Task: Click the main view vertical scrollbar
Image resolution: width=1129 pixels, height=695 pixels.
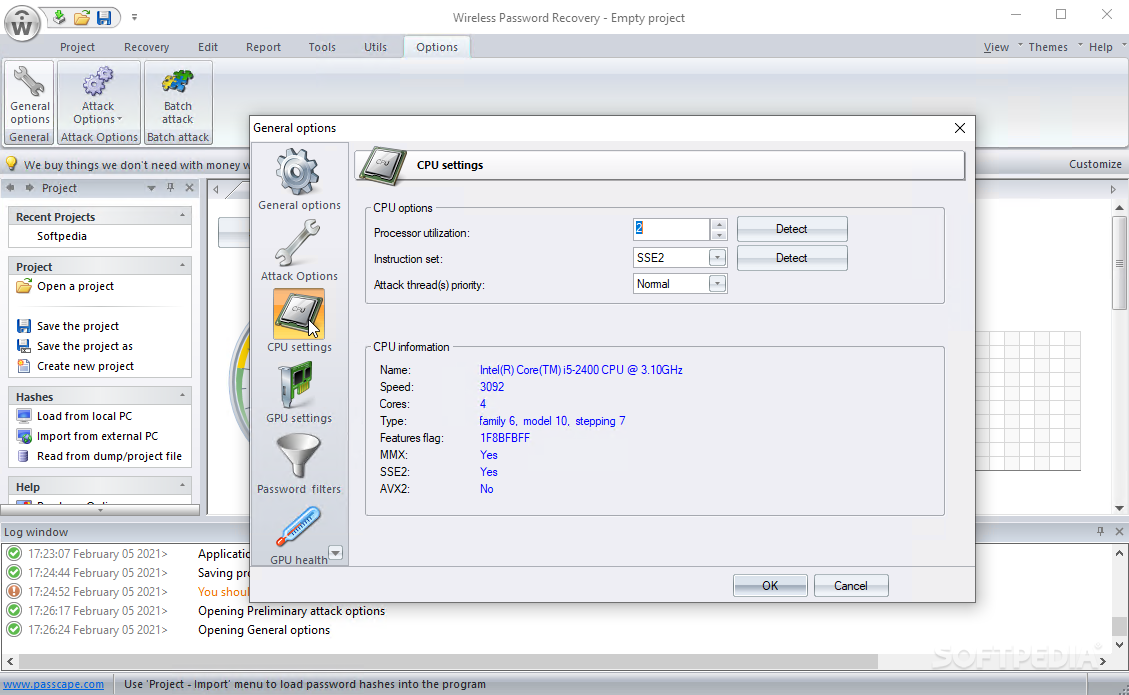Action: pos(1119,263)
